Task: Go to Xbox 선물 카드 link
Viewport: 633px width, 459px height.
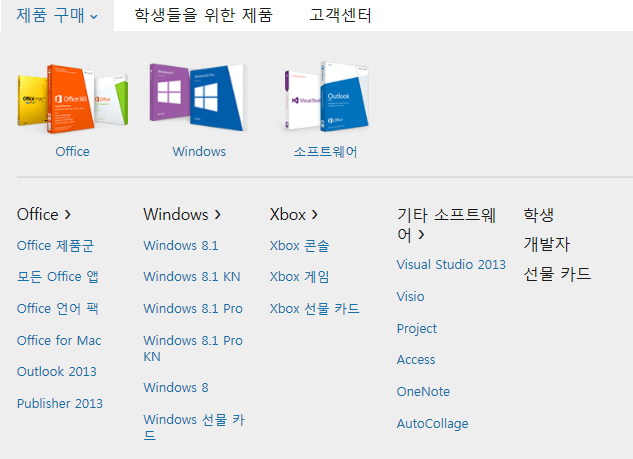Action: pos(314,308)
